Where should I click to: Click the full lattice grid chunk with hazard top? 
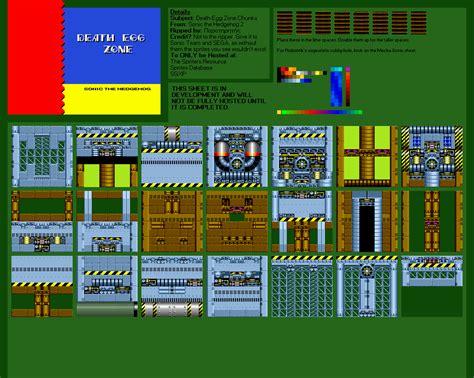click(302, 286)
